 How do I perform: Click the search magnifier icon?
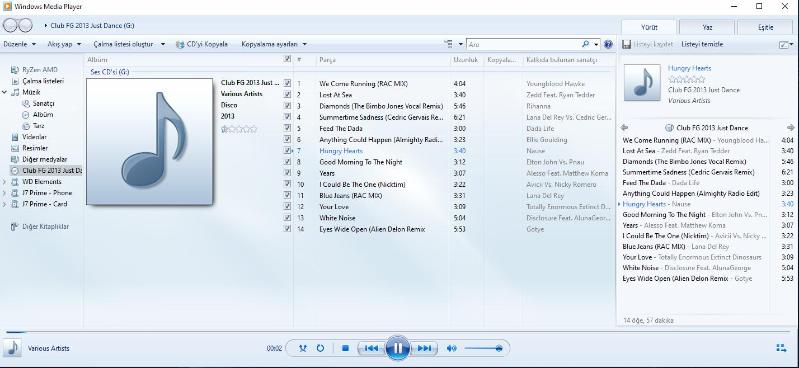[x=585, y=44]
